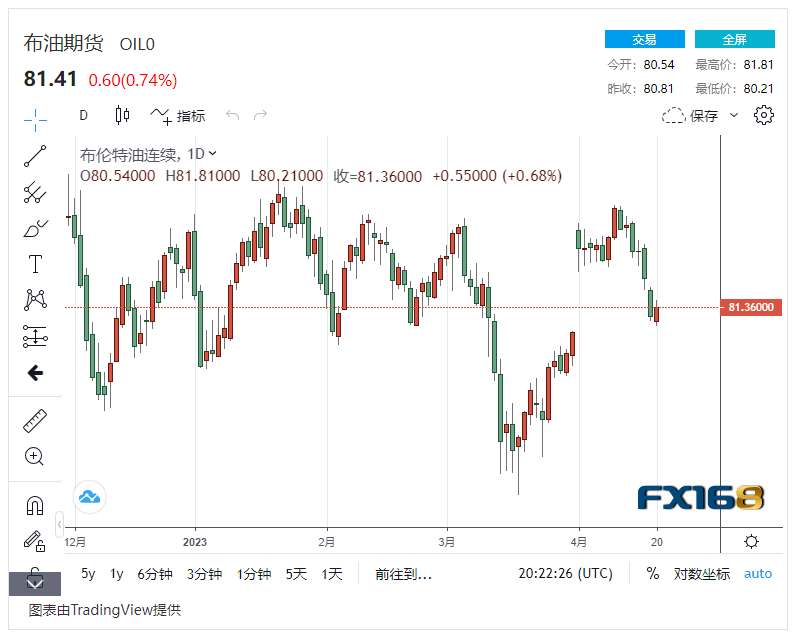This screenshot has height=634, width=797.
Task: Toggle the percent scale mode
Action: 653,574
